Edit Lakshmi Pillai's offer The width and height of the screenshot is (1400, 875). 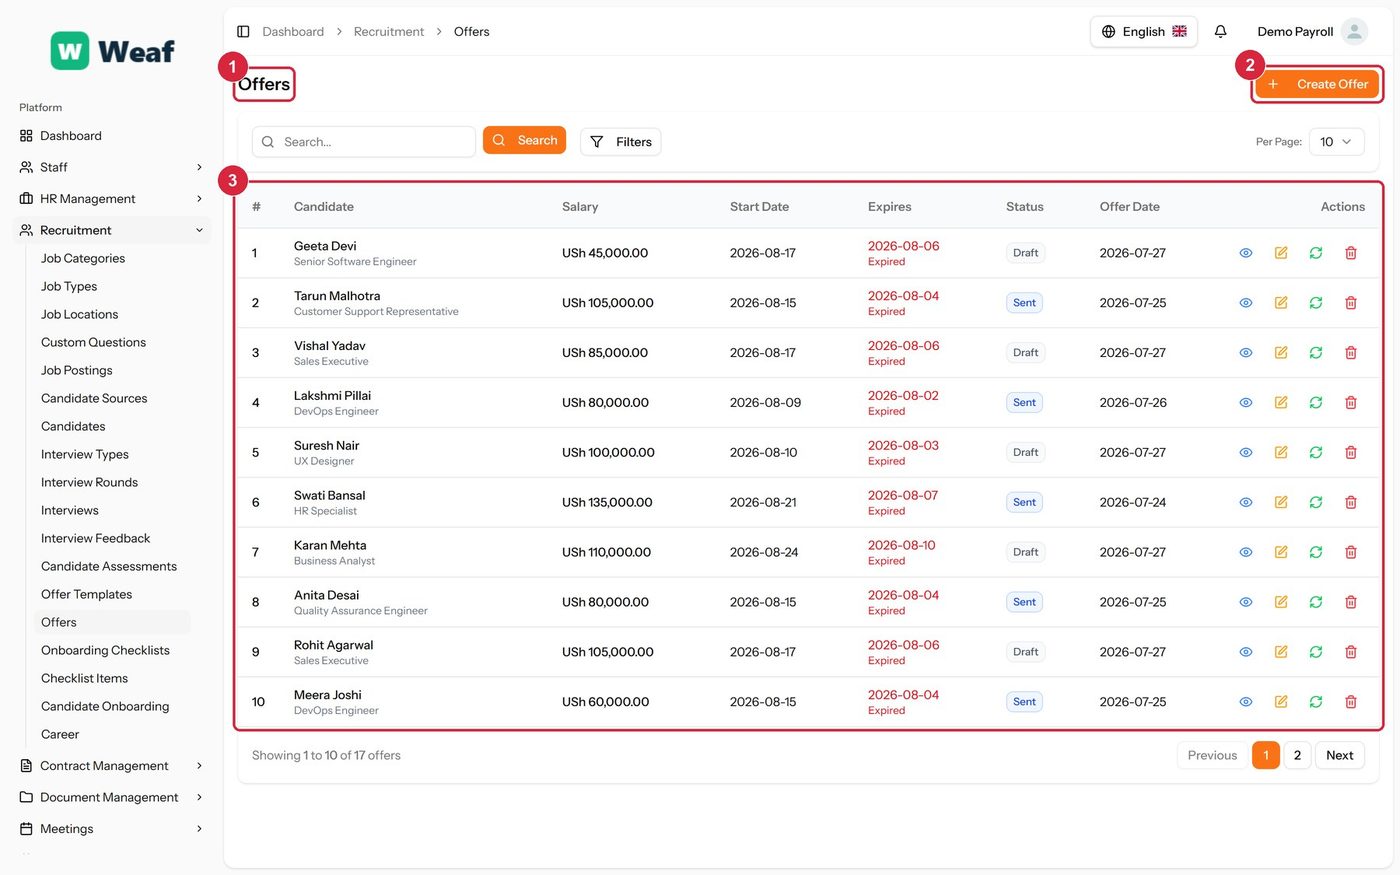1281,403
